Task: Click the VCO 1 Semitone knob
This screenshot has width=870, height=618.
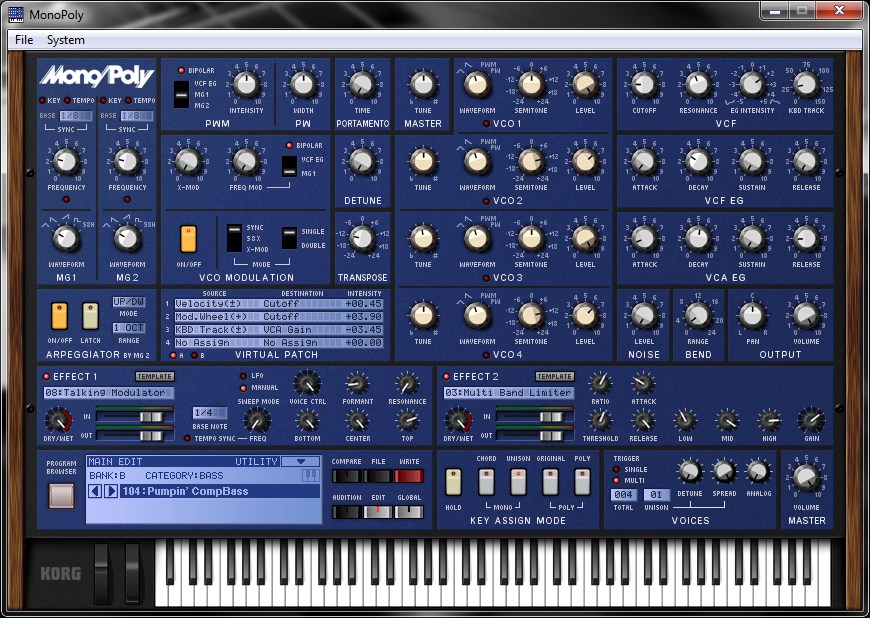Action: 531,85
